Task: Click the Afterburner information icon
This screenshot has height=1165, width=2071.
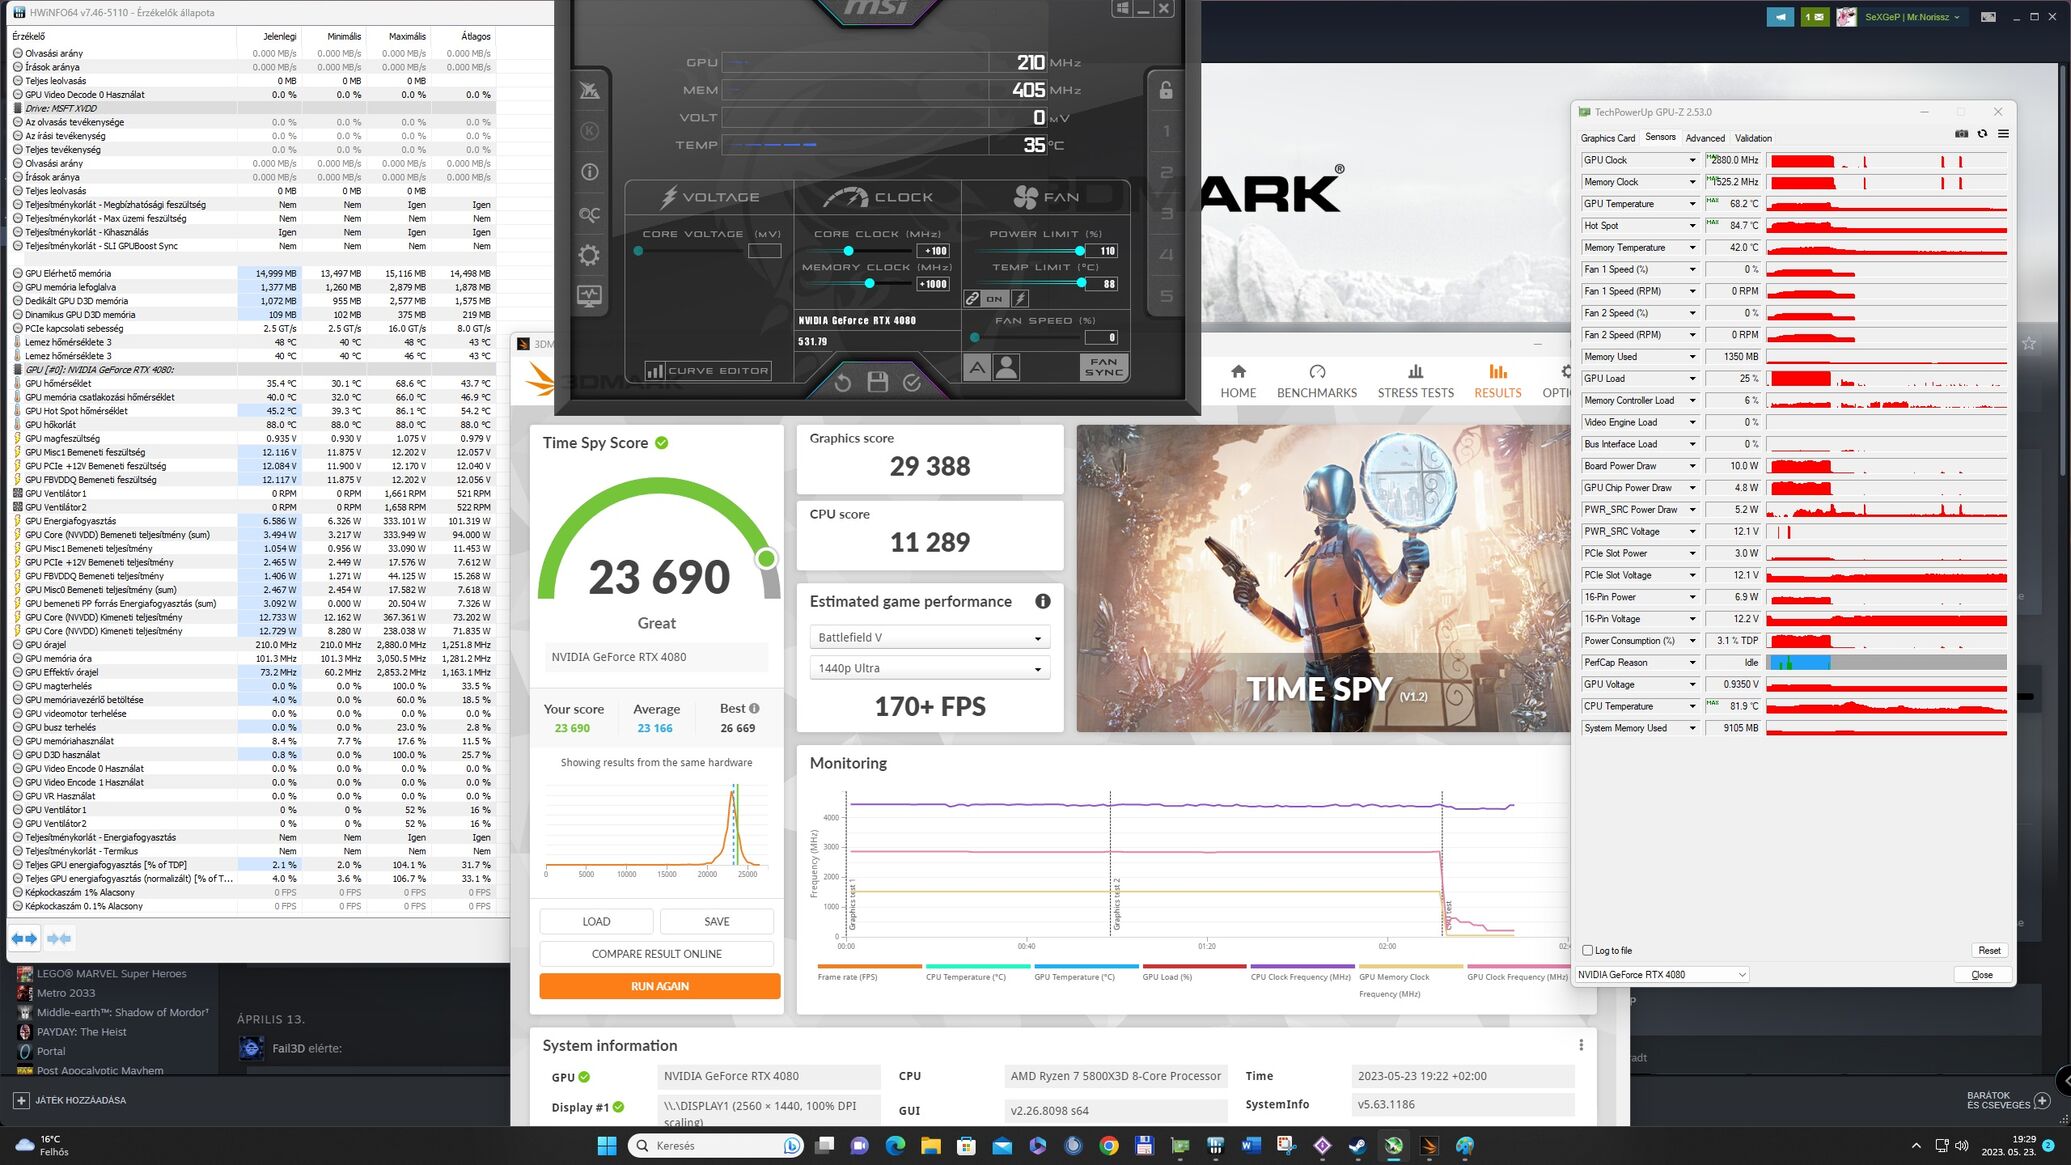Action: pyautogui.click(x=589, y=172)
